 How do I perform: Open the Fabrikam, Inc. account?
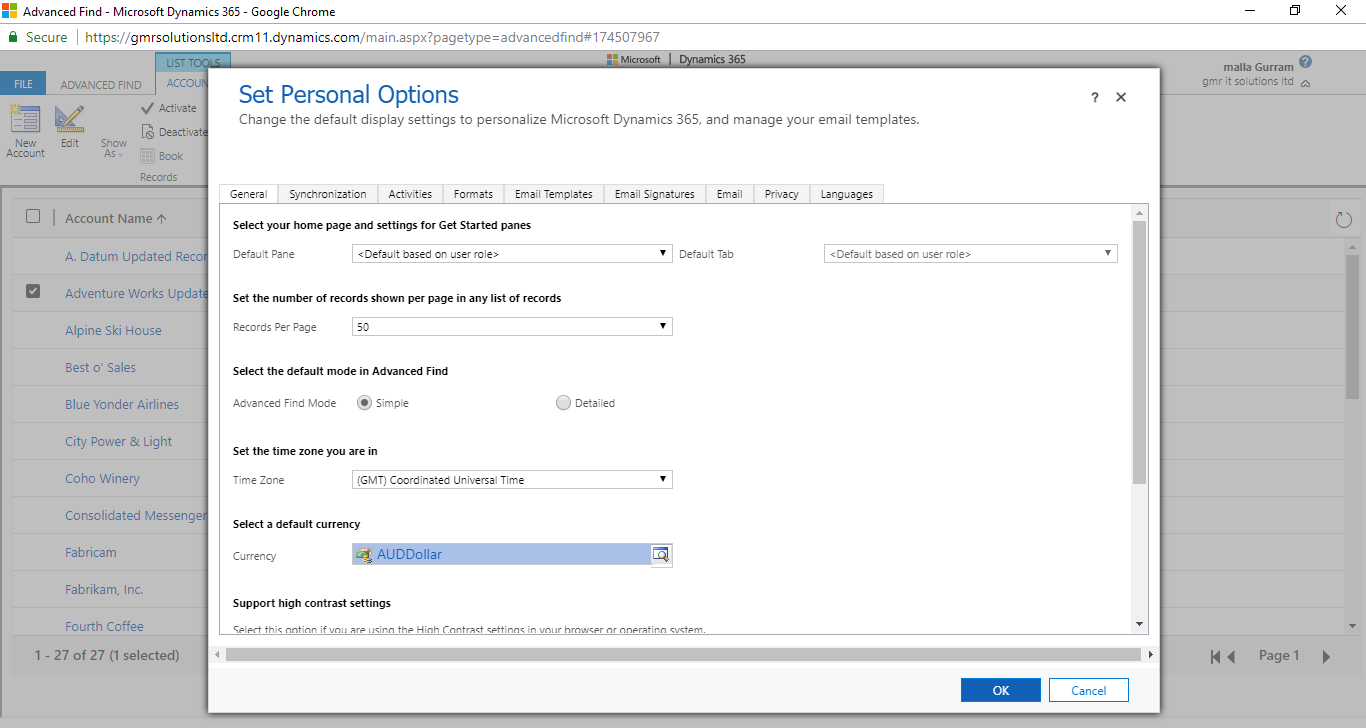pyautogui.click(x=104, y=589)
